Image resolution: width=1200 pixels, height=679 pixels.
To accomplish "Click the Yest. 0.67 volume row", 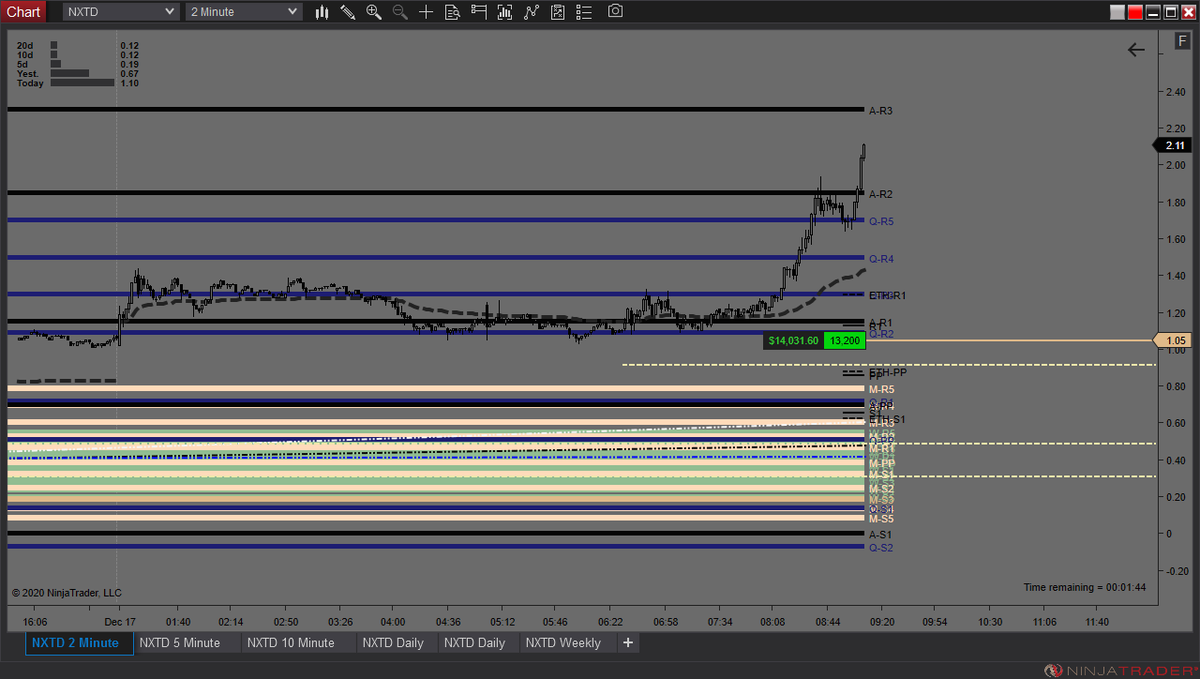I will click(x=78, y=74).
